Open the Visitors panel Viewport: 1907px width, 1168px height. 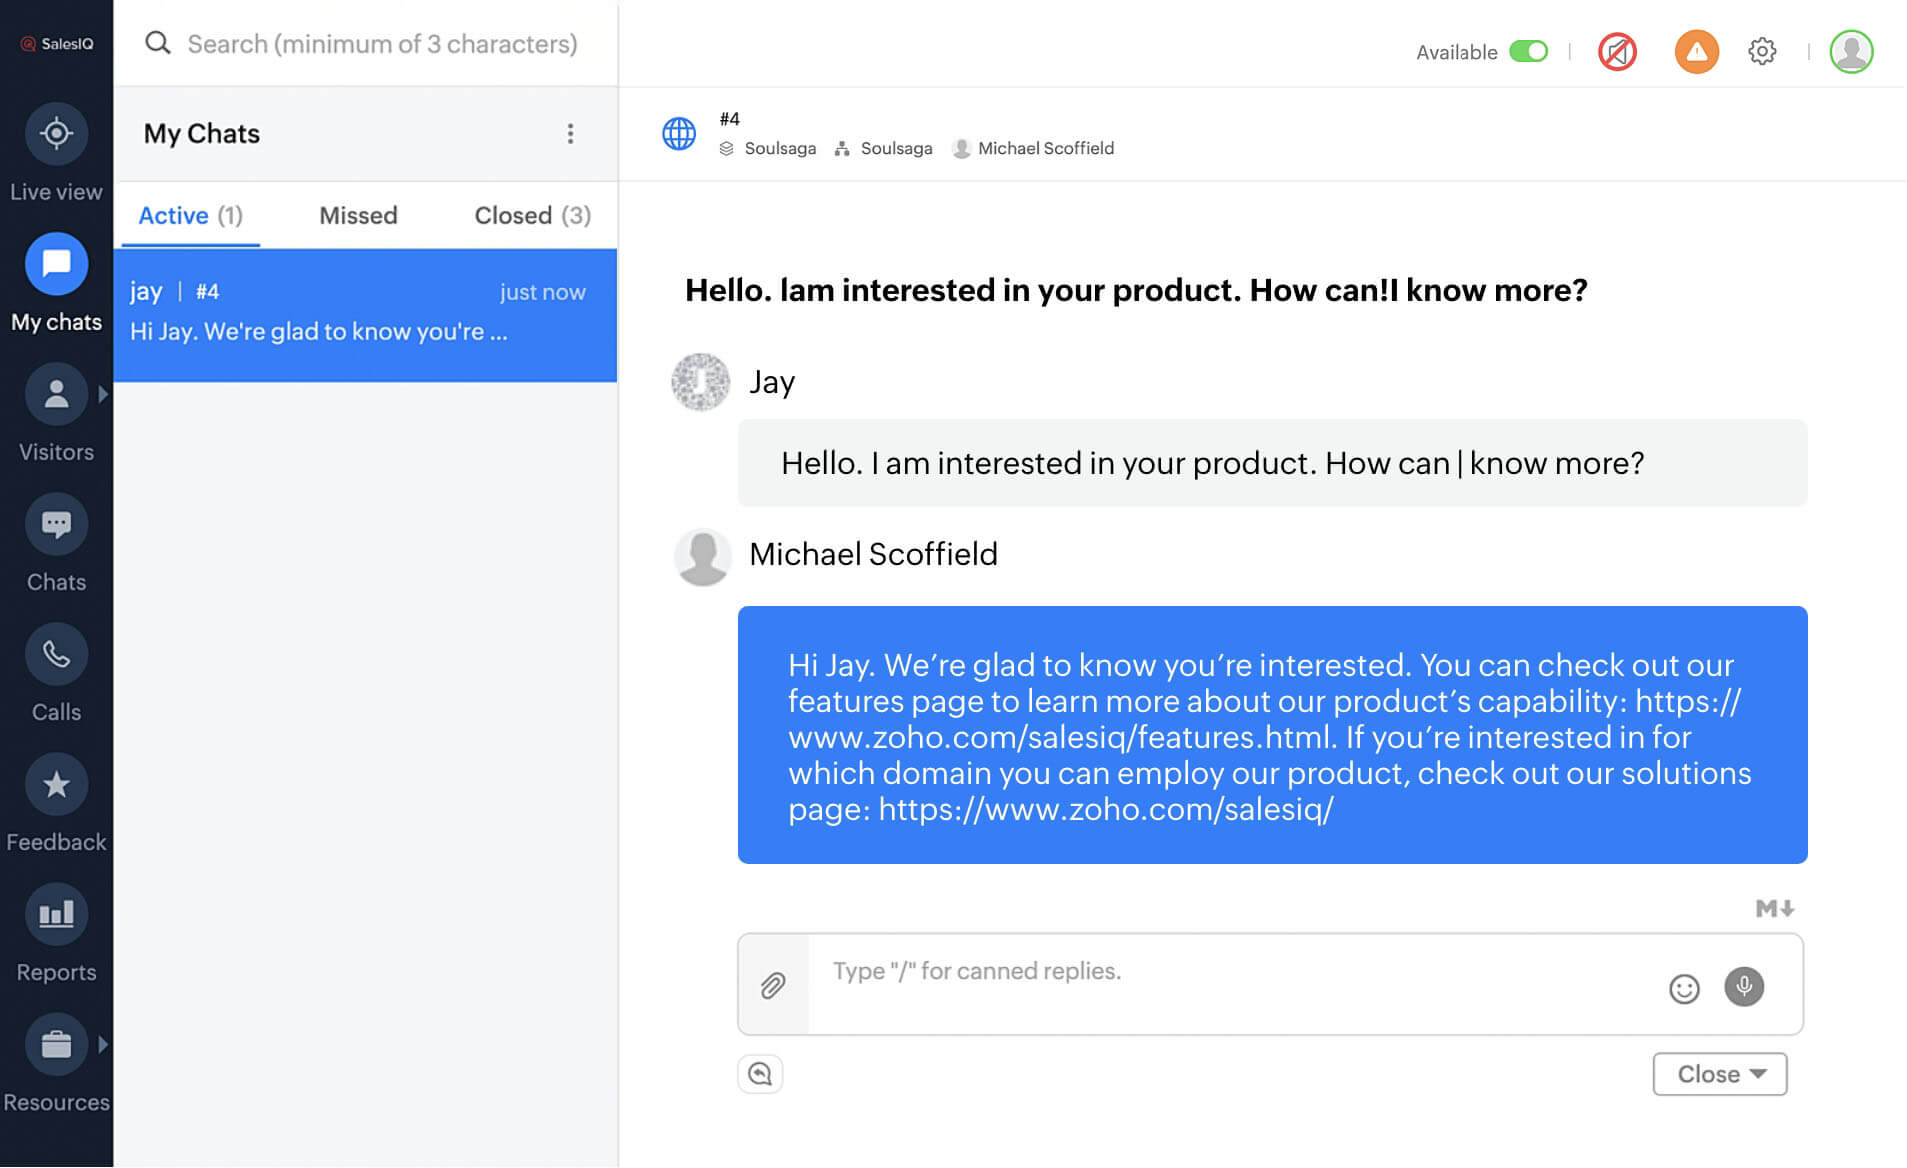(56, 394)
